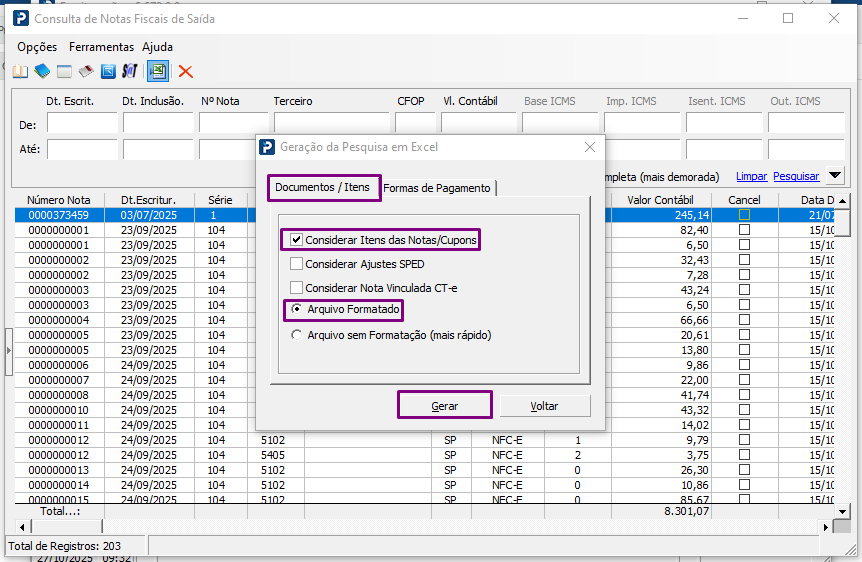Image resolution: width=862 pixels, height=562 pixels.
Task: Toggle Considerar Itens das Notas/Cupons checkbox
Action: coord(296,240)
